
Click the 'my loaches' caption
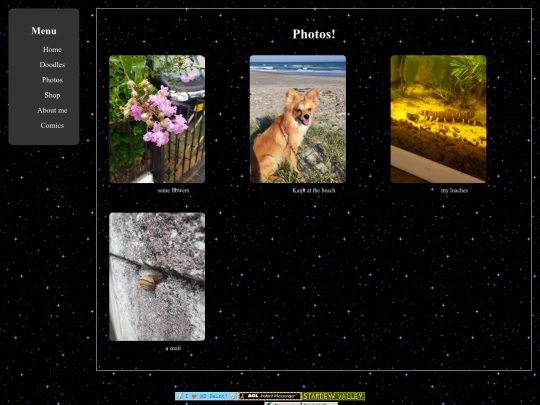click(454, 190)
